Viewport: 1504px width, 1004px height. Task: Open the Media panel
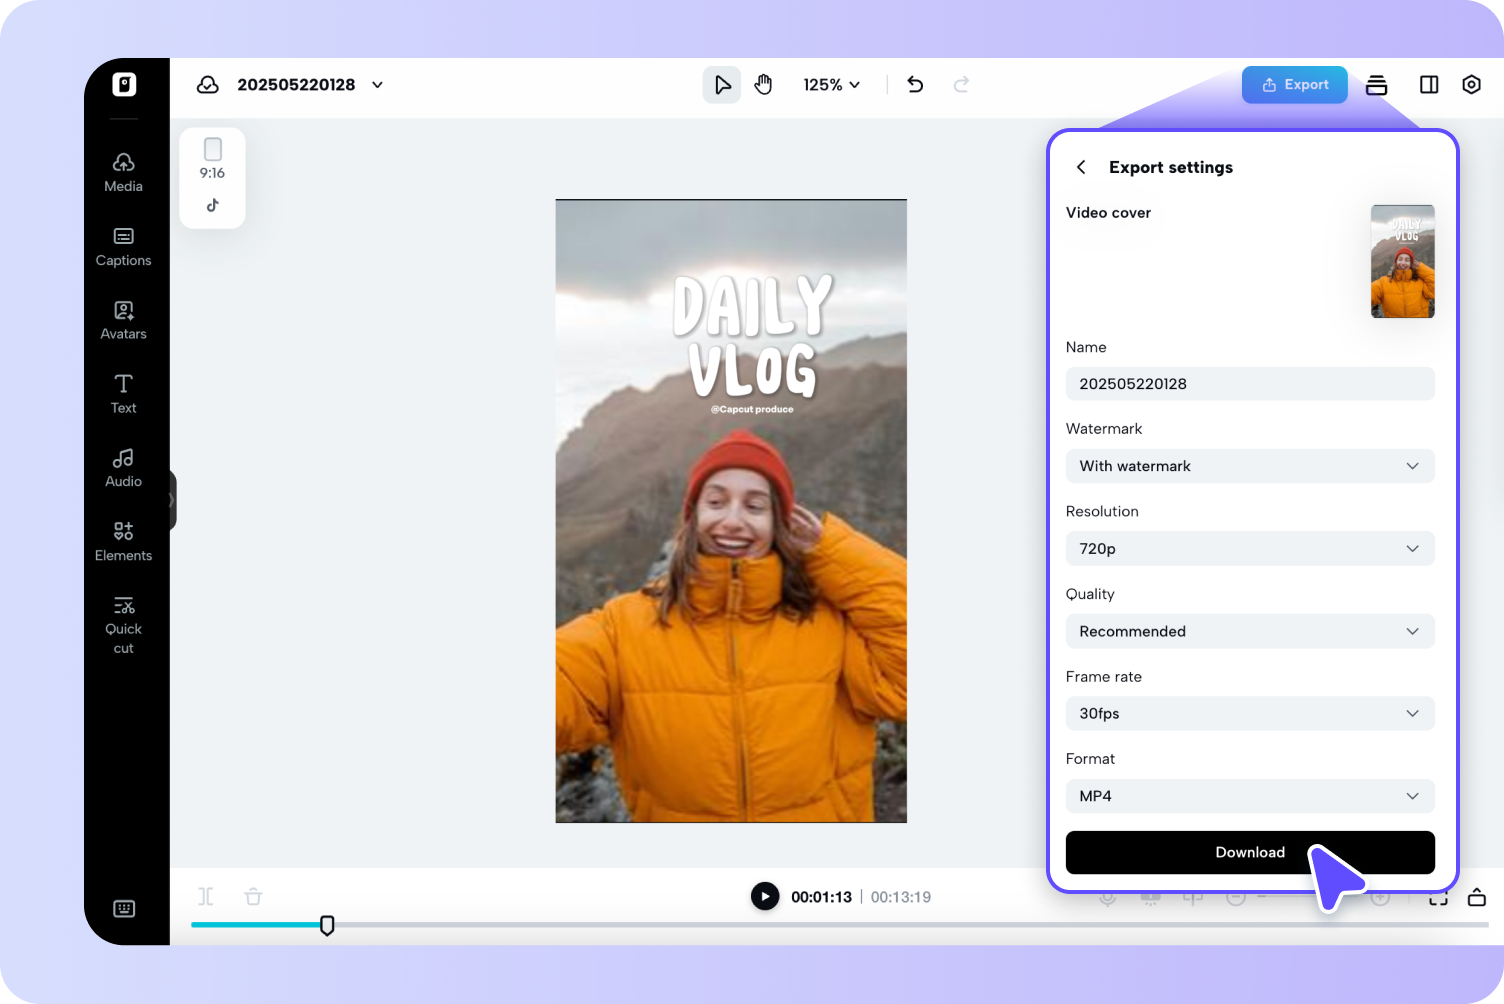[123, 170]
